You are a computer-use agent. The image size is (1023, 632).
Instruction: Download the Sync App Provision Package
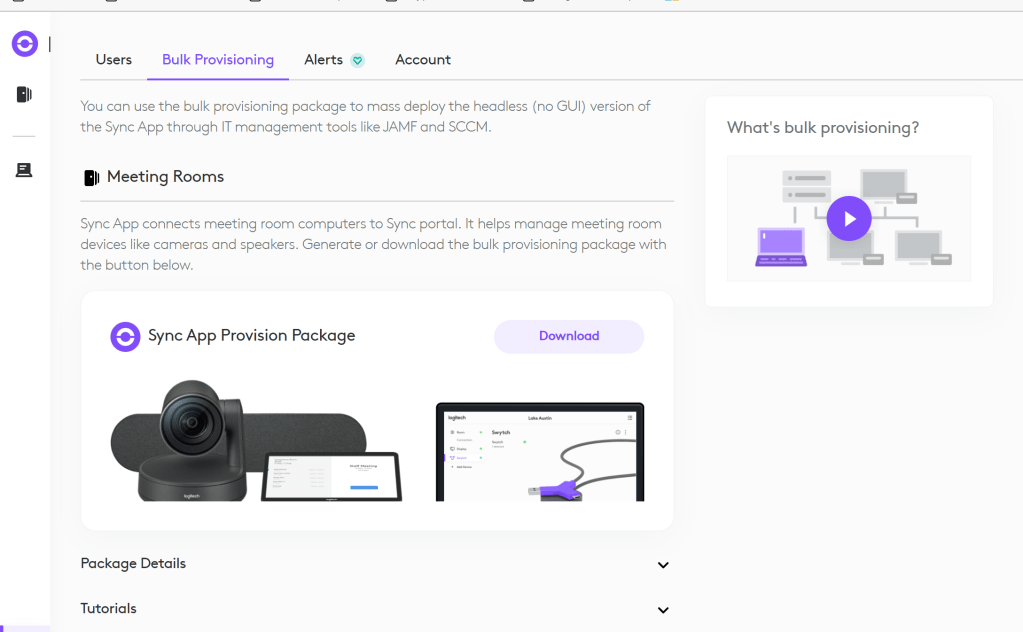pos(569,337)
